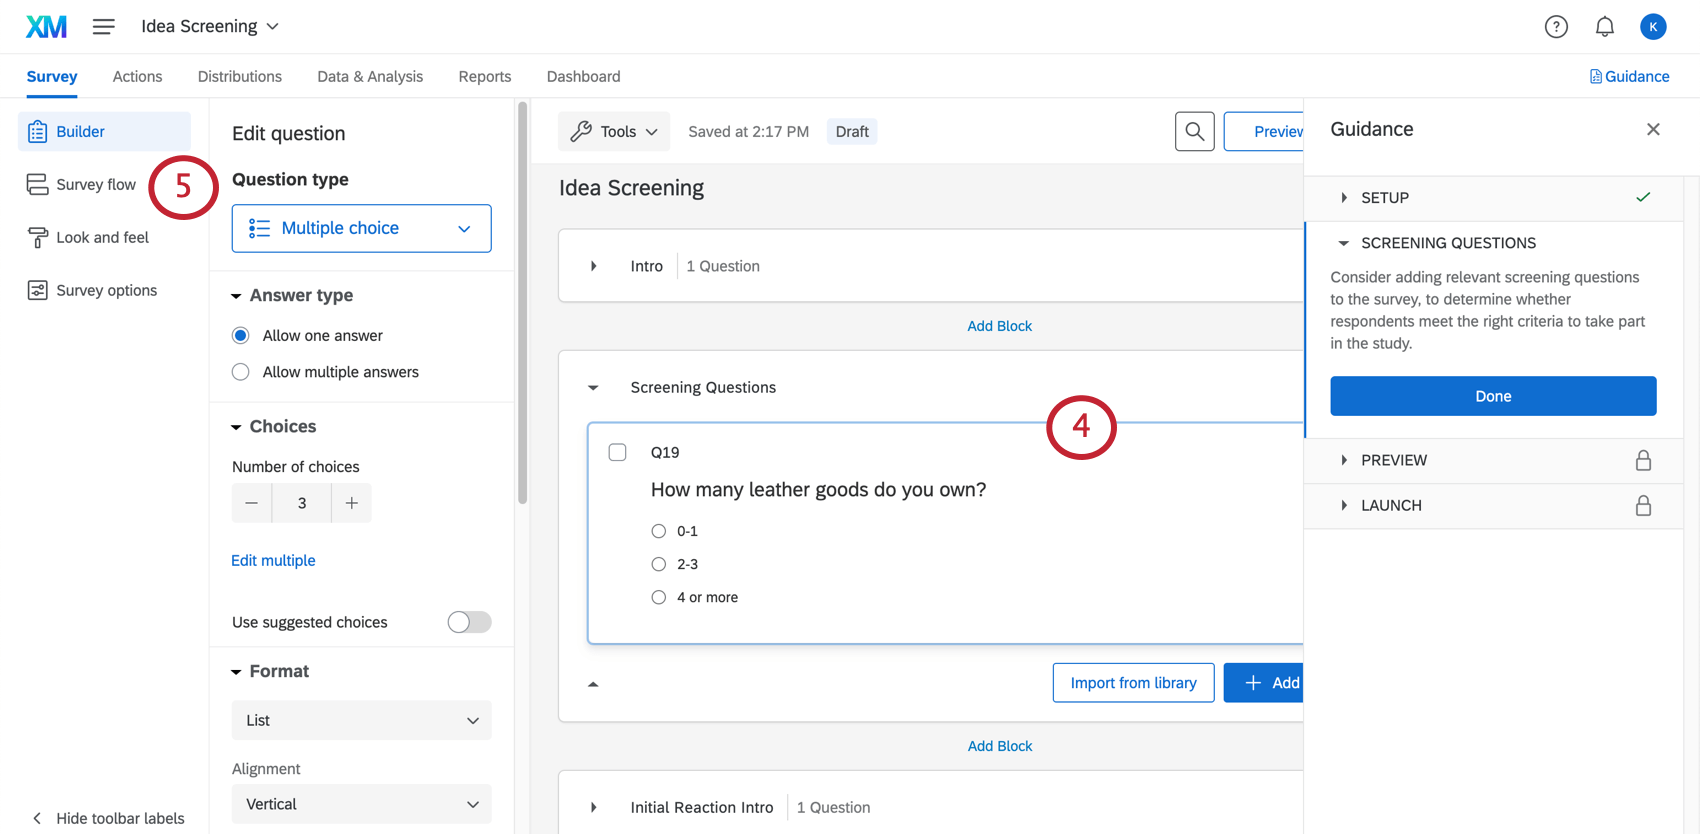
Task: Enable Use suggested choices toggle
Action: [x=469, y=622]
